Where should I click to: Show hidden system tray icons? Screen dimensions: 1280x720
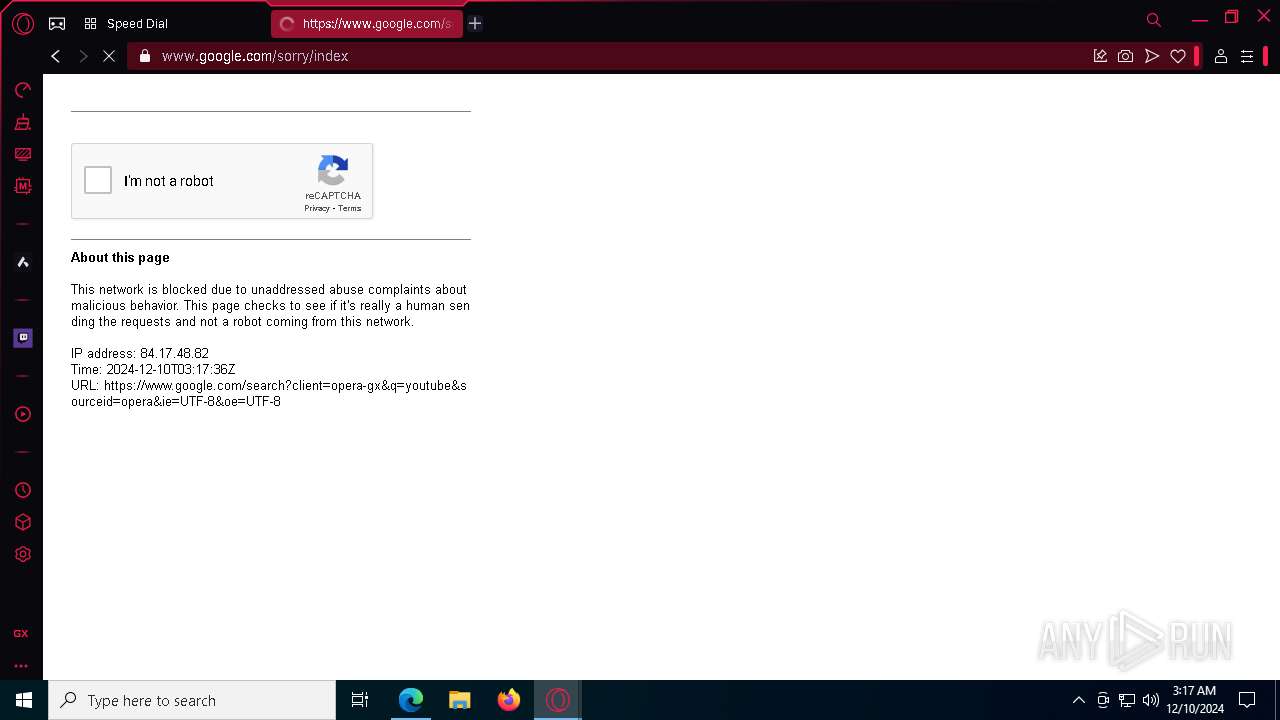click(1078, 700)
